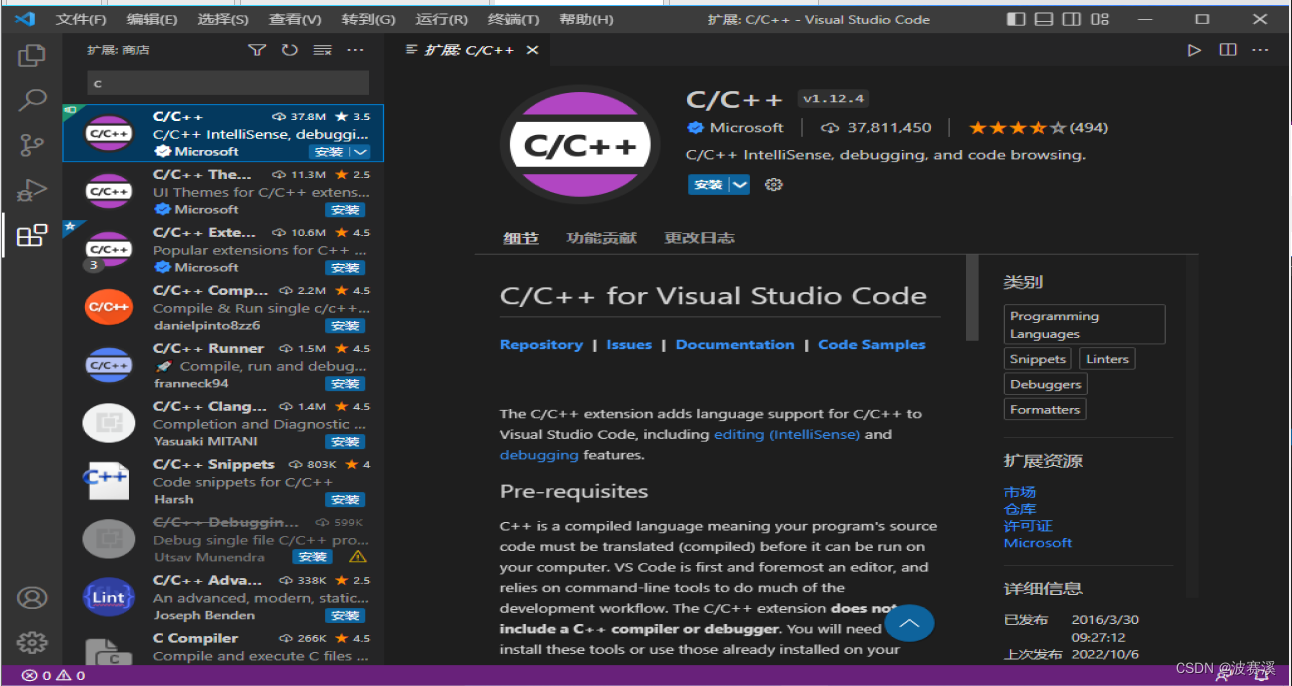Install the C/C++ Compile Run extension

pos(345,326)
